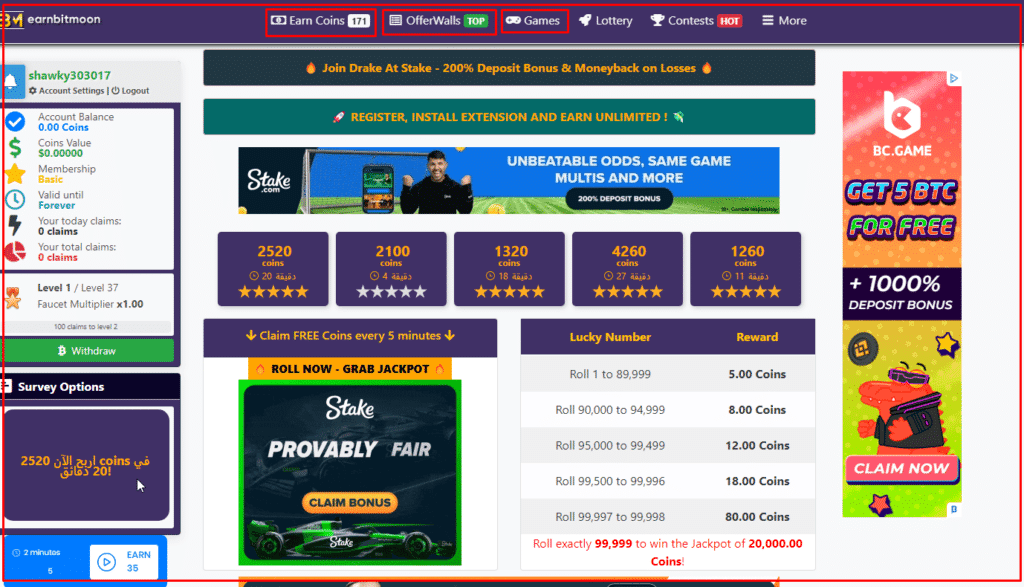Click the AdChoices icon on BC.GAME ad
Image resolution: width=1024 pixels, height=587 pixels.
(953, 78)
